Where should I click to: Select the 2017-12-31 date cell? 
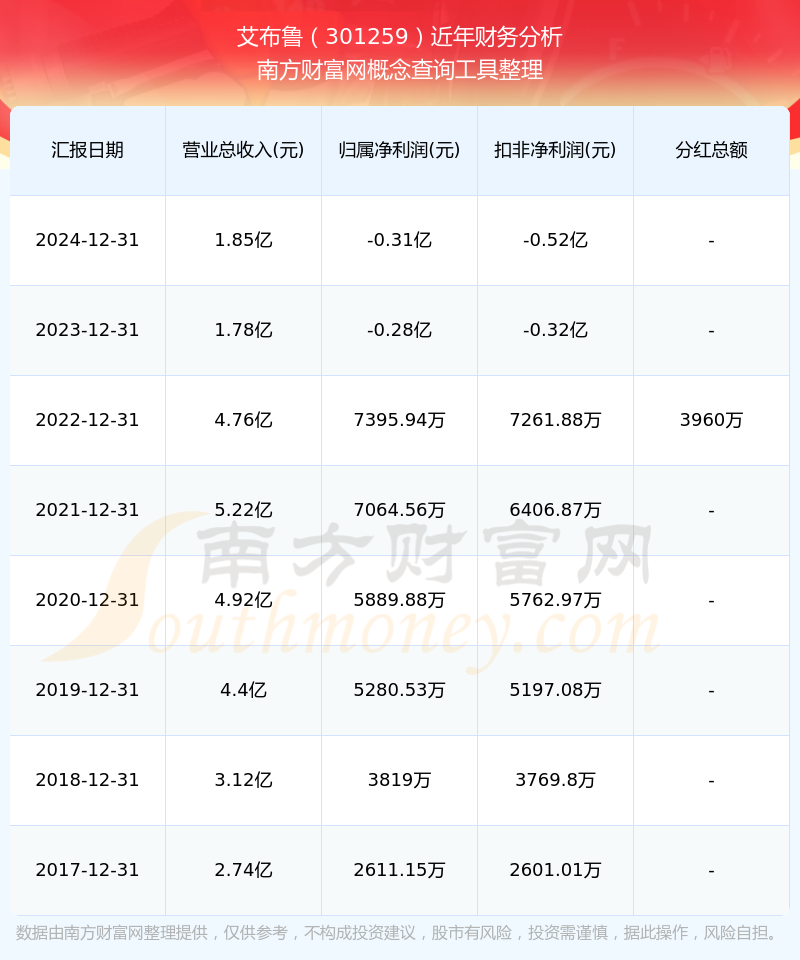88,870
